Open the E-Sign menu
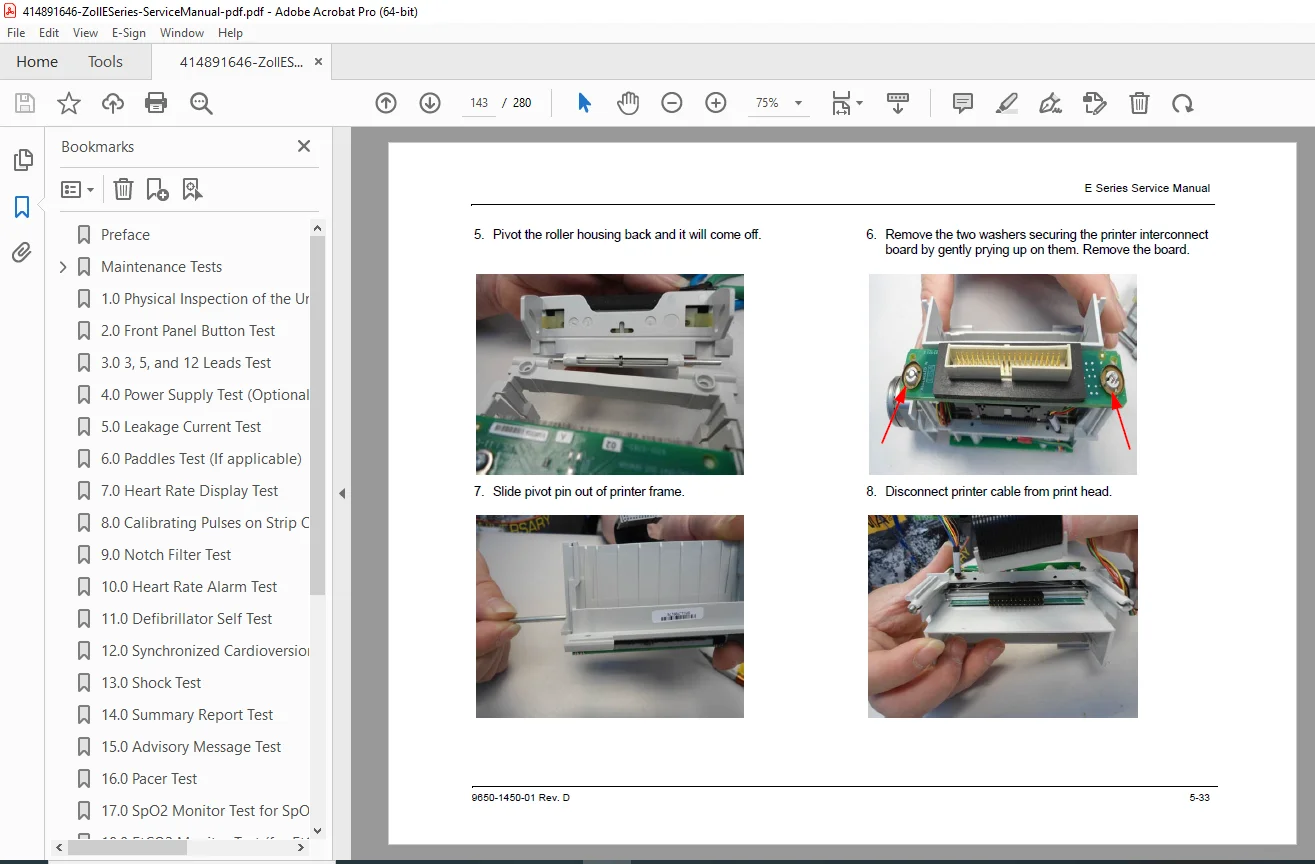This screenshot has width=1315, height=864. coord(129,33)
